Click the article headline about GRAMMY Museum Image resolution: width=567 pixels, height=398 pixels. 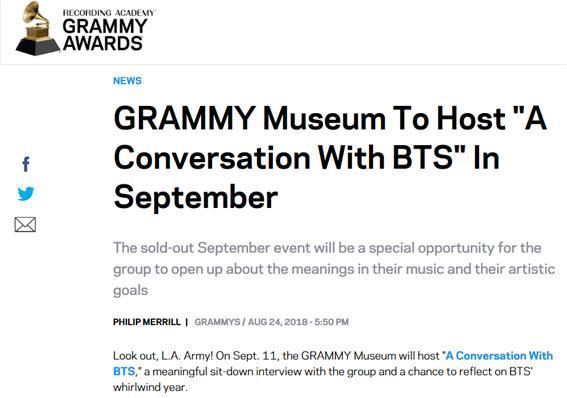pyautogui.click(x=330, y=158)
